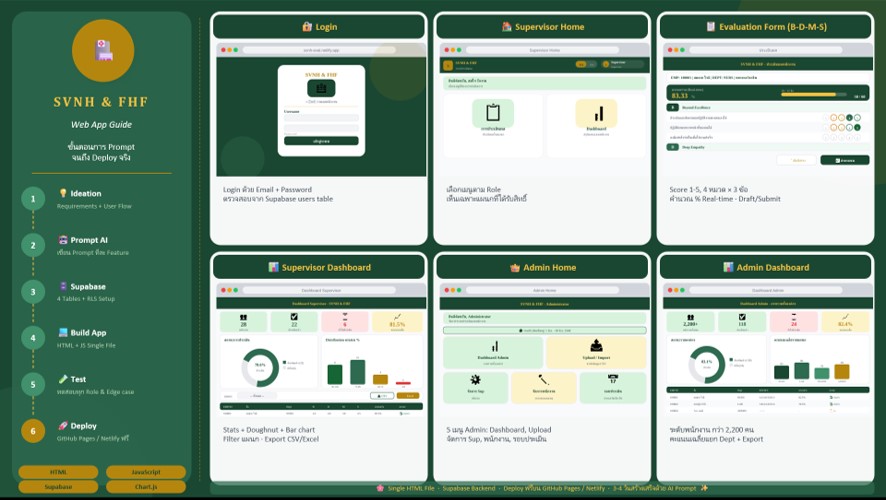Image resolution: width=886 pixels, height=500 pixels.
Task: Click the laptop icon beside Build App
Action: tap(63, 333)
